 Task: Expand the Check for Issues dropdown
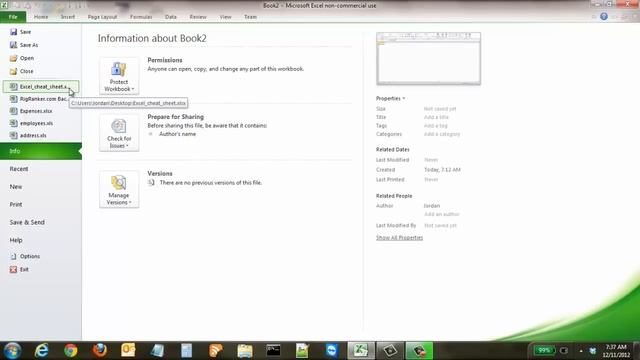coord(119,133)
